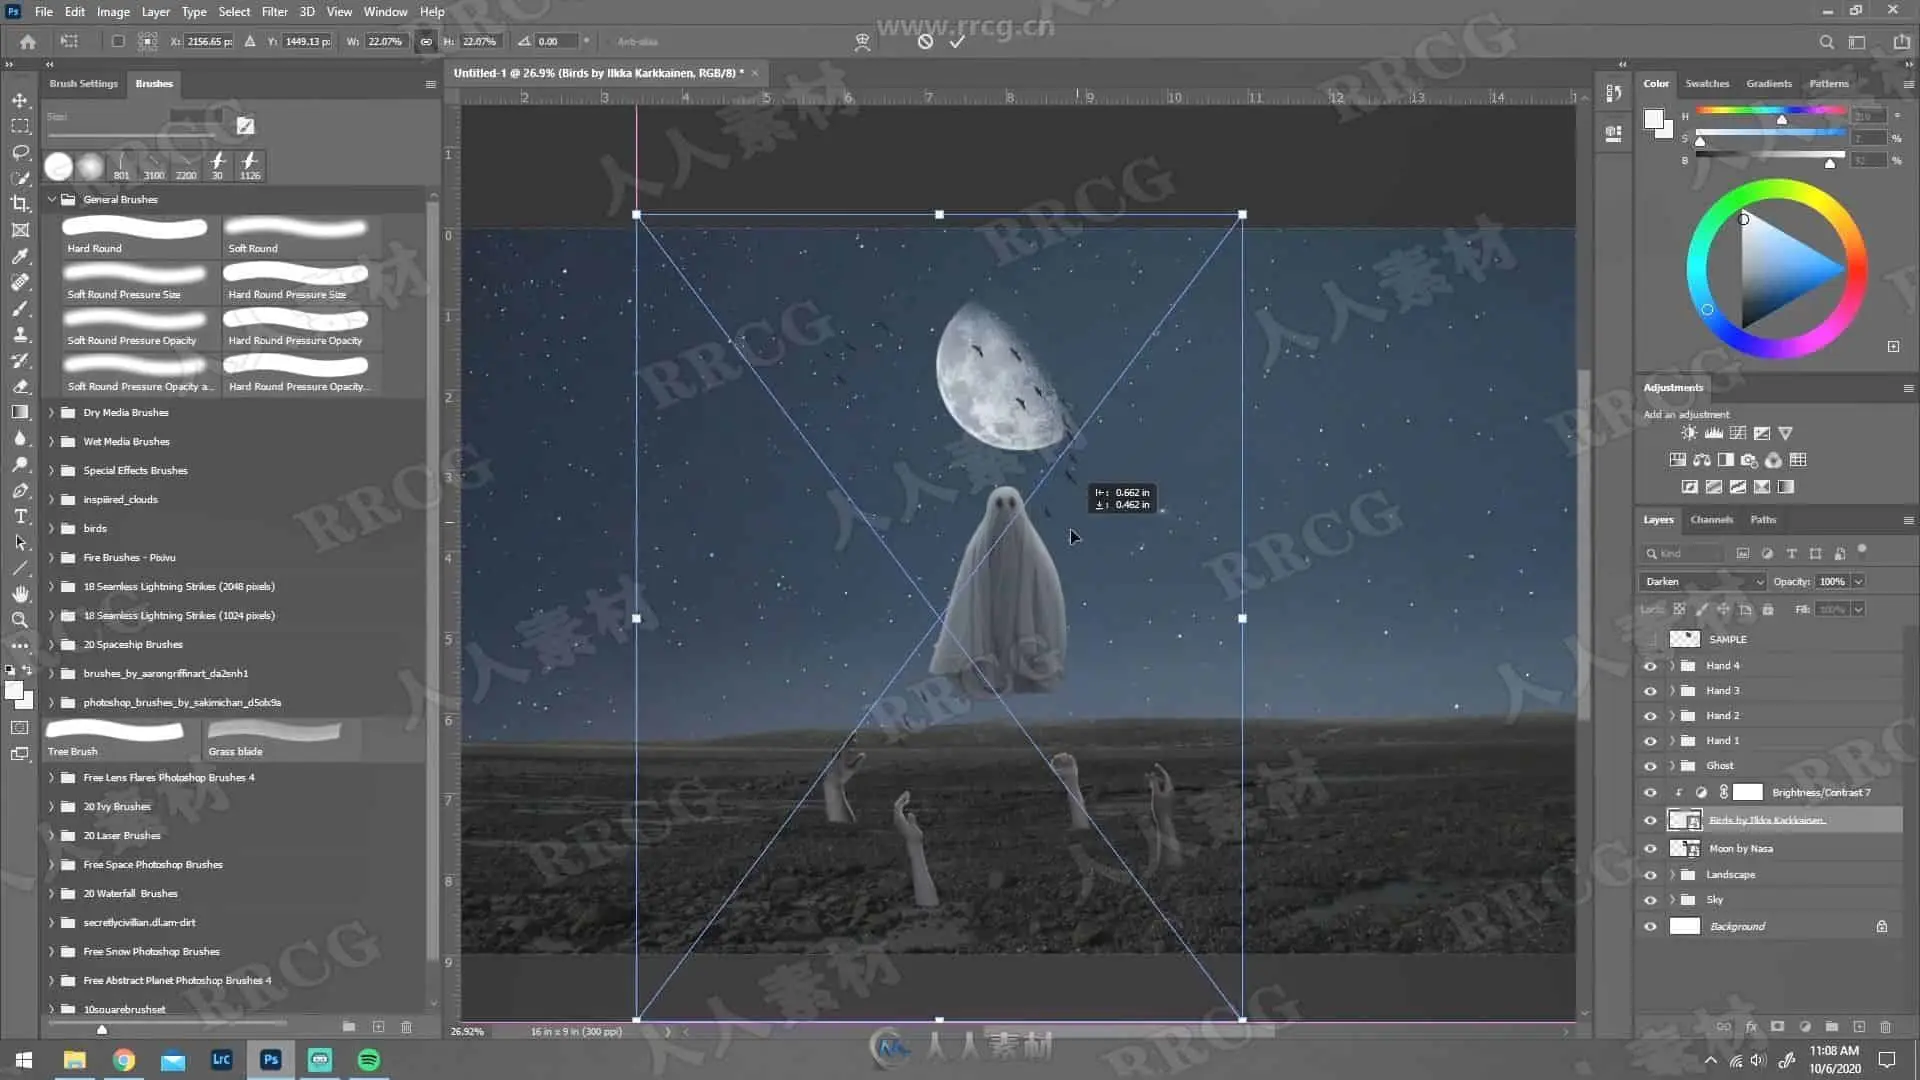Select the Lasso tool

[x=20, y=152]
